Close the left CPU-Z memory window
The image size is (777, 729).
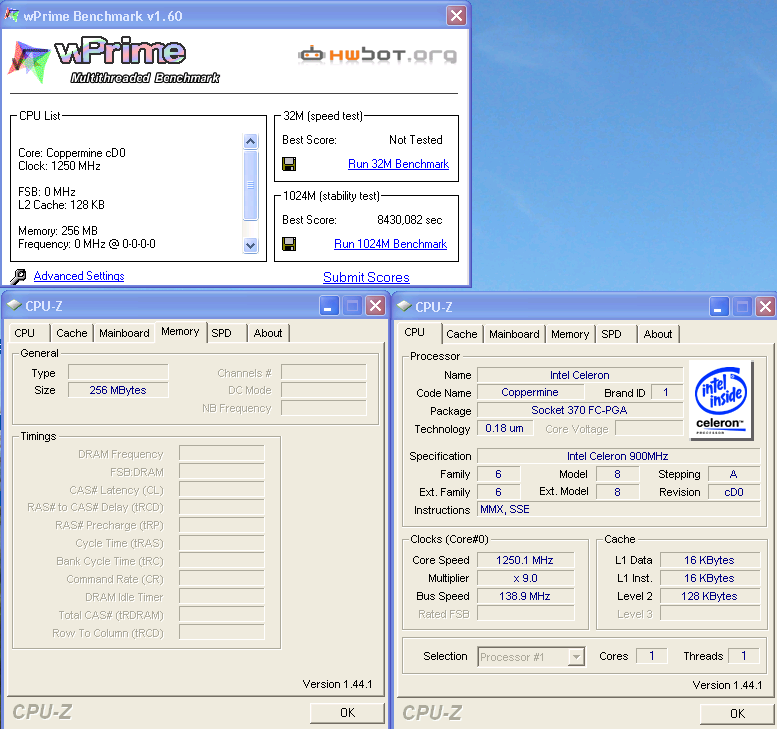[x=376, y=306]
